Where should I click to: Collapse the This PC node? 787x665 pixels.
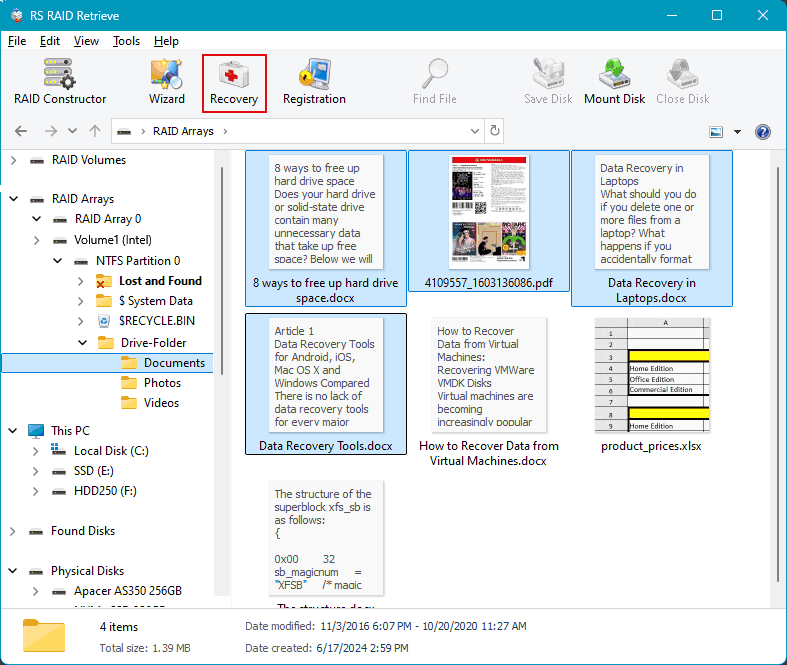(13, 431)
